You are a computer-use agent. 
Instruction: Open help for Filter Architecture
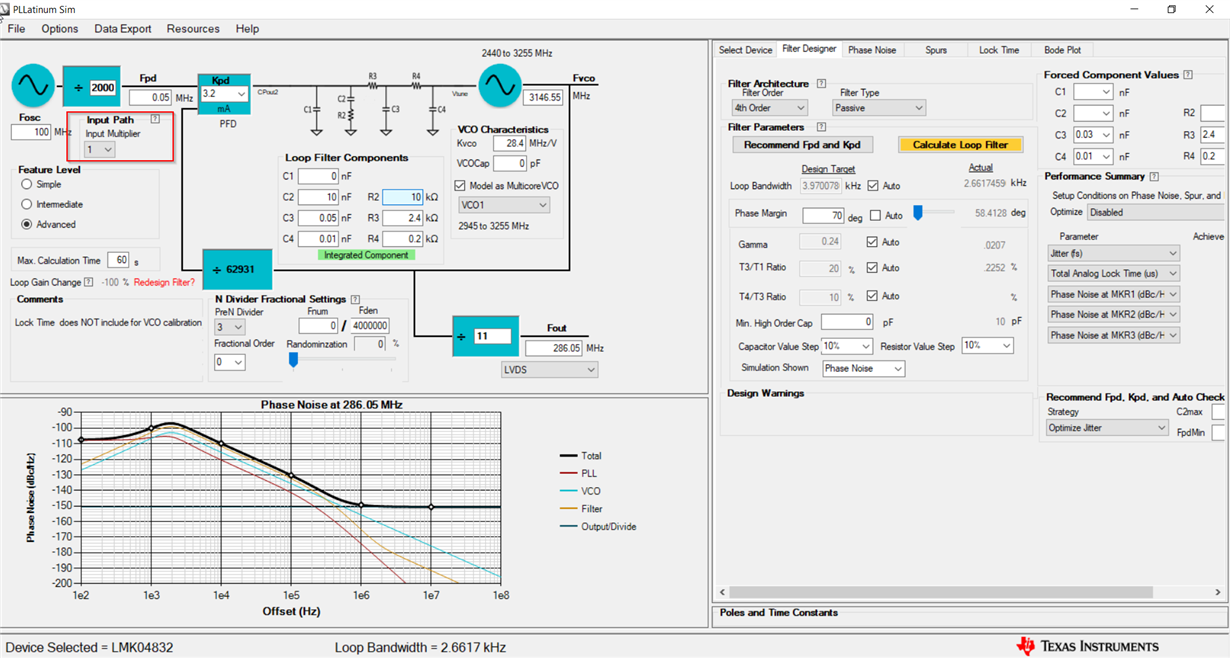[821, 84]
